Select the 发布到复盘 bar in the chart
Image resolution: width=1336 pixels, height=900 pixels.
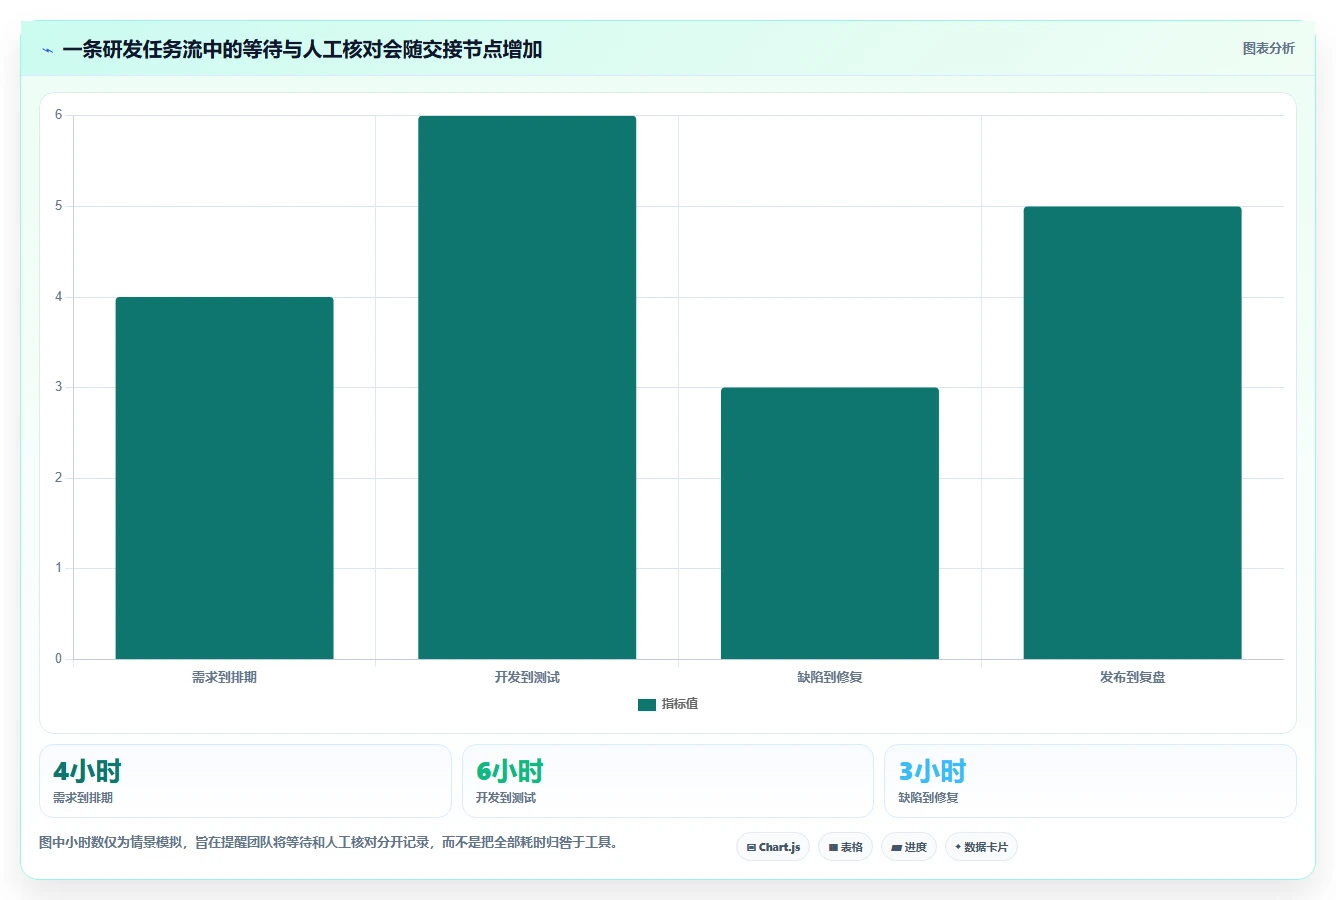coord(1132,433)
